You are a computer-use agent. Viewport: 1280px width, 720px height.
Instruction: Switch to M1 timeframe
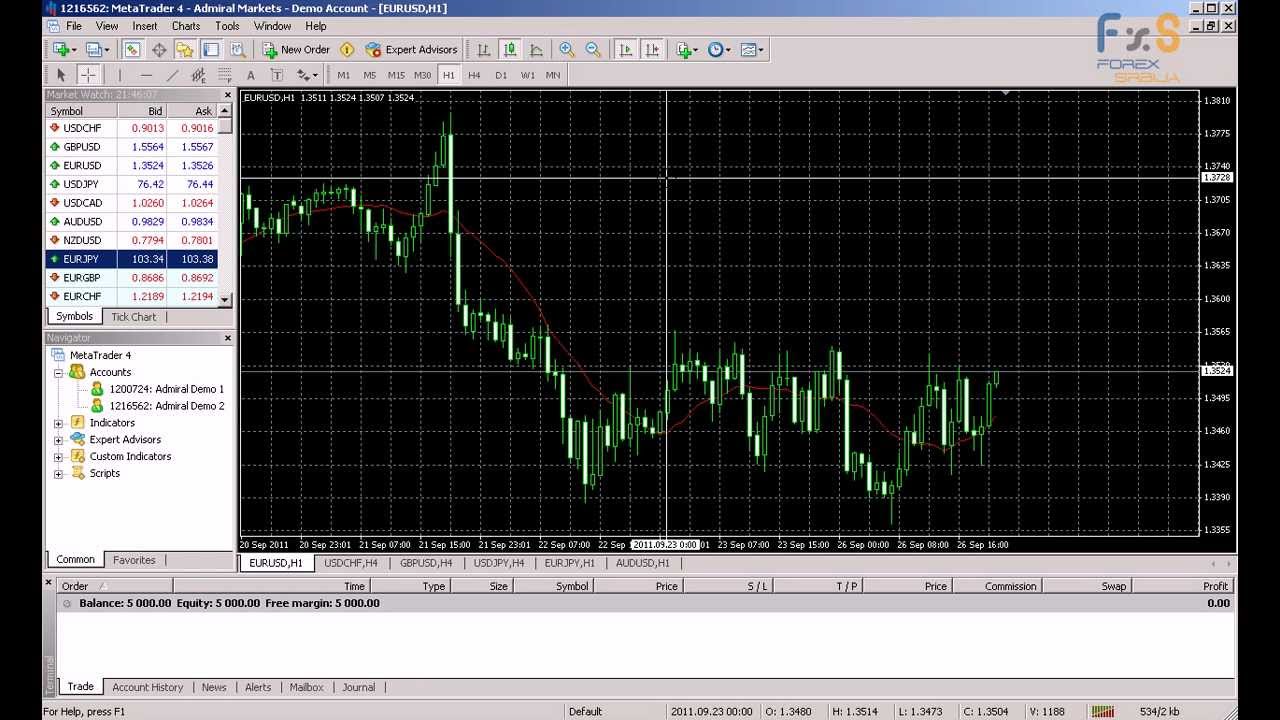[344, 75]
